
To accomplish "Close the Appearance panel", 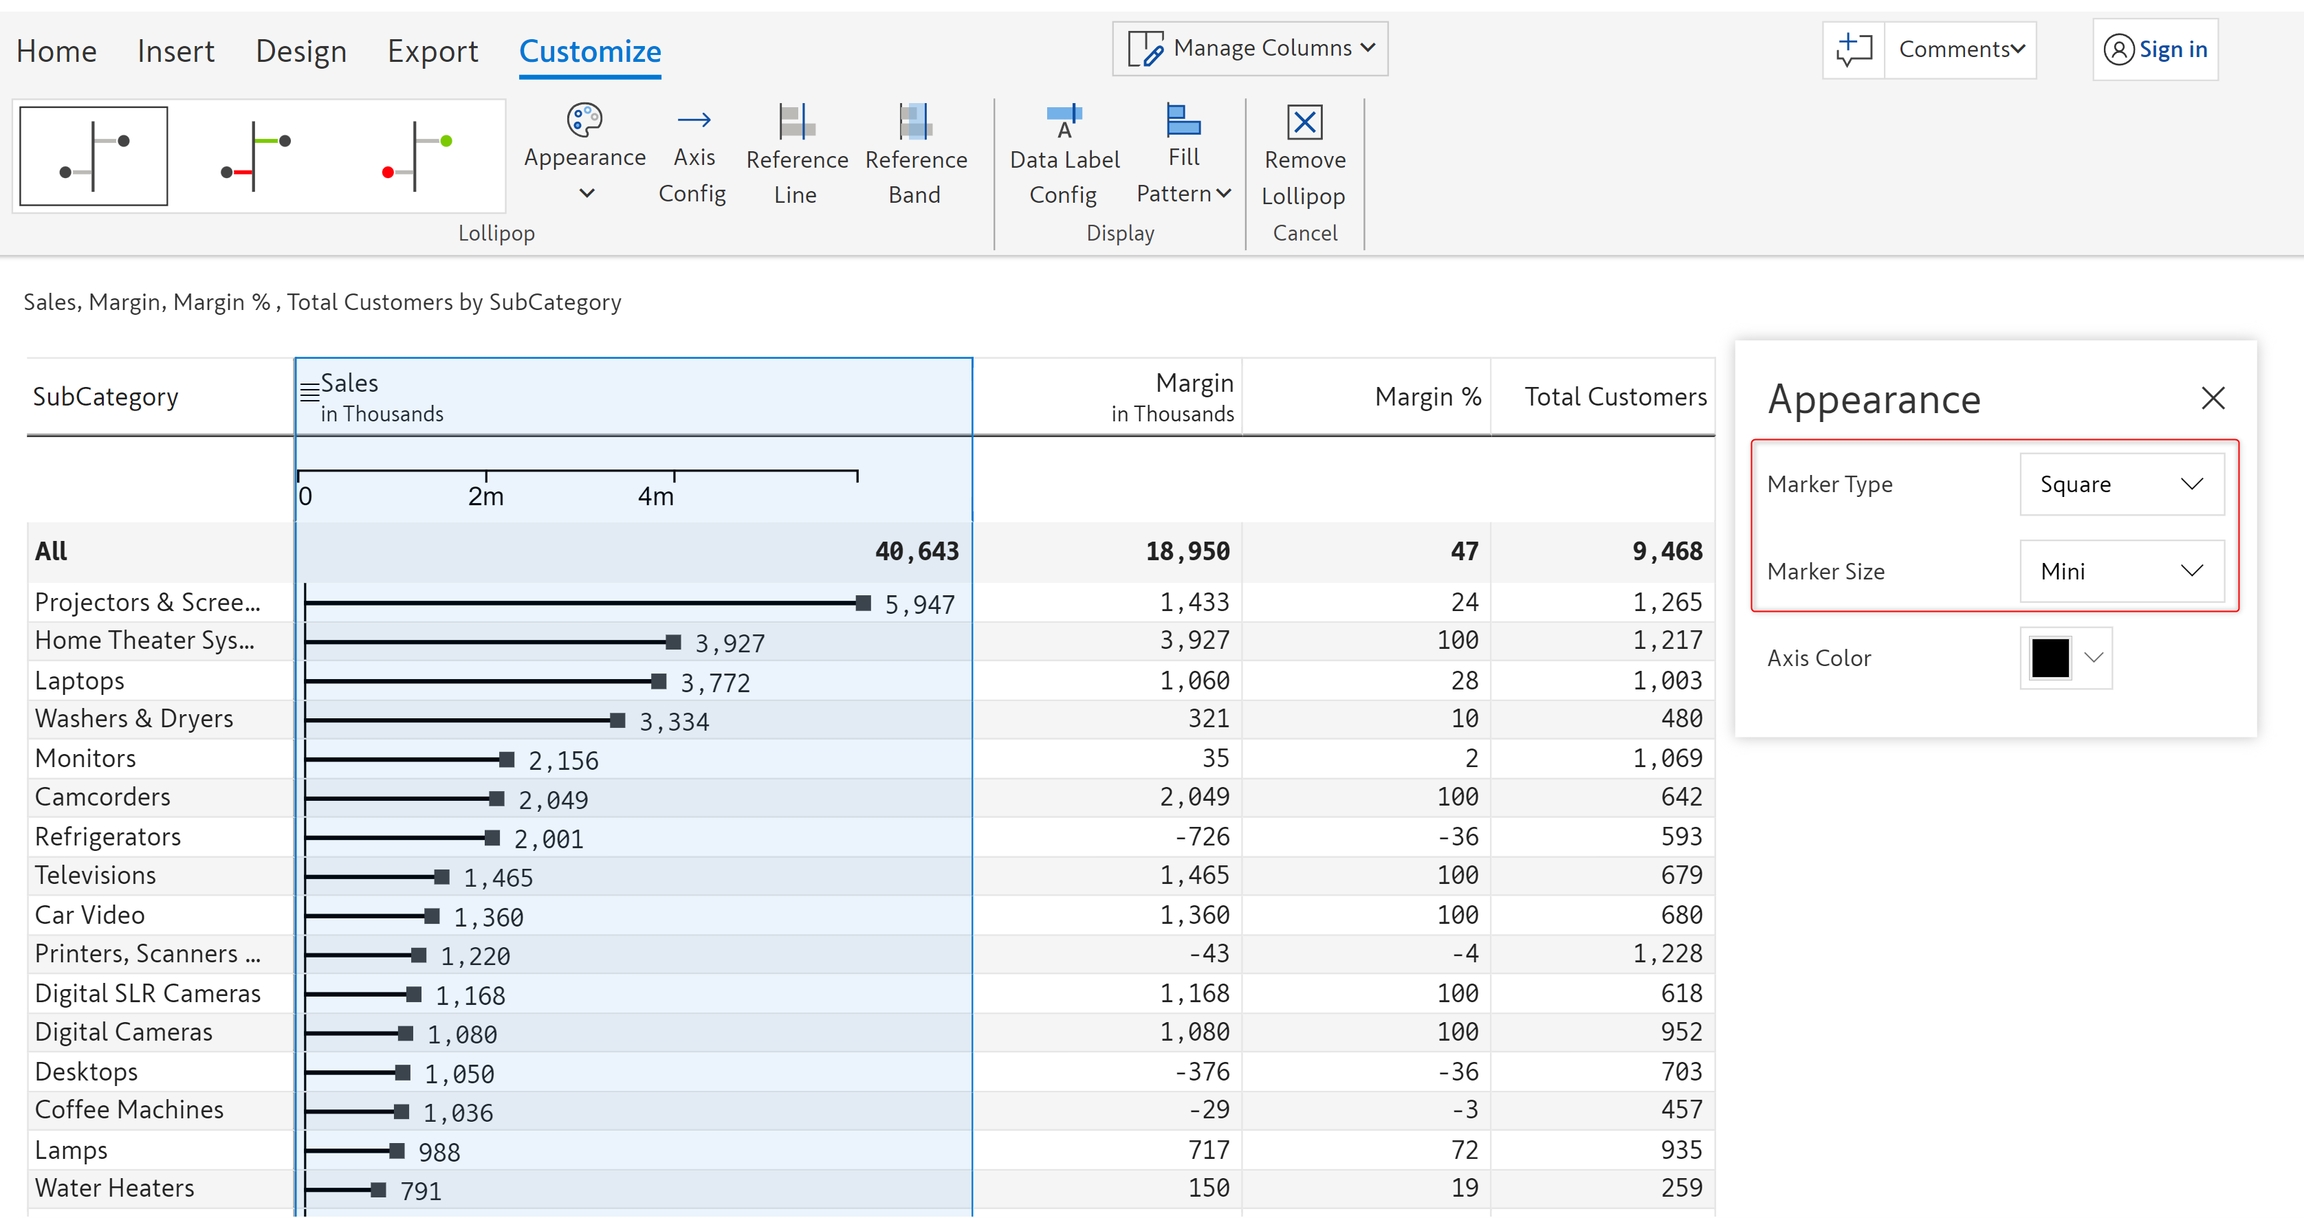I will coord(2213,398).
